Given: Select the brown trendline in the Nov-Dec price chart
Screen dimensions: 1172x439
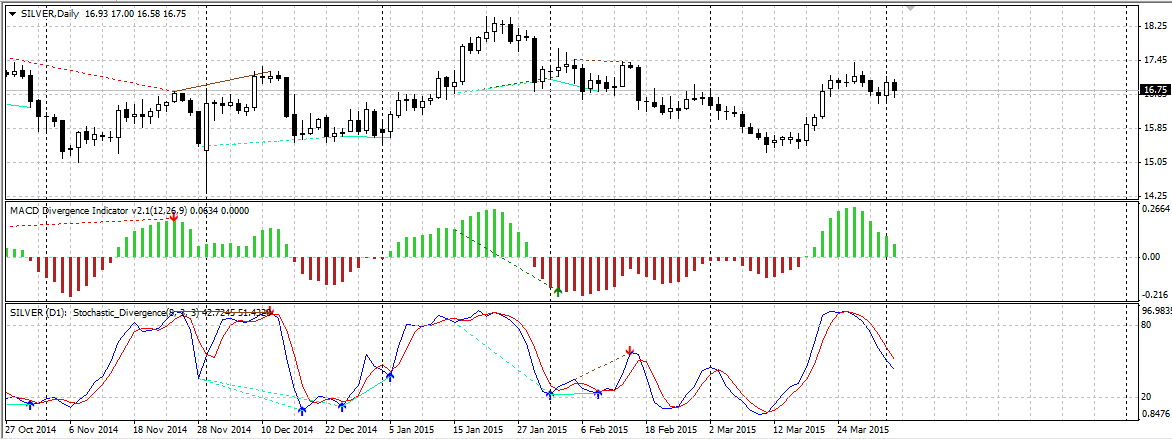Looking at the screenshot, I should click(x=221, y=83).
